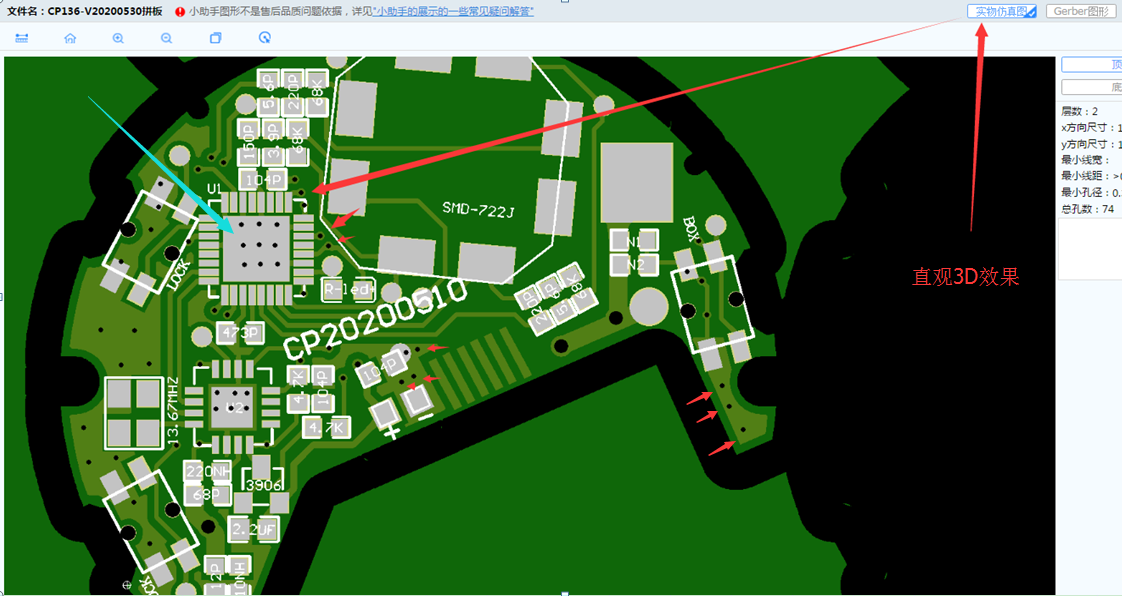Select the 底 bottom layer button

coord(1092,88)
